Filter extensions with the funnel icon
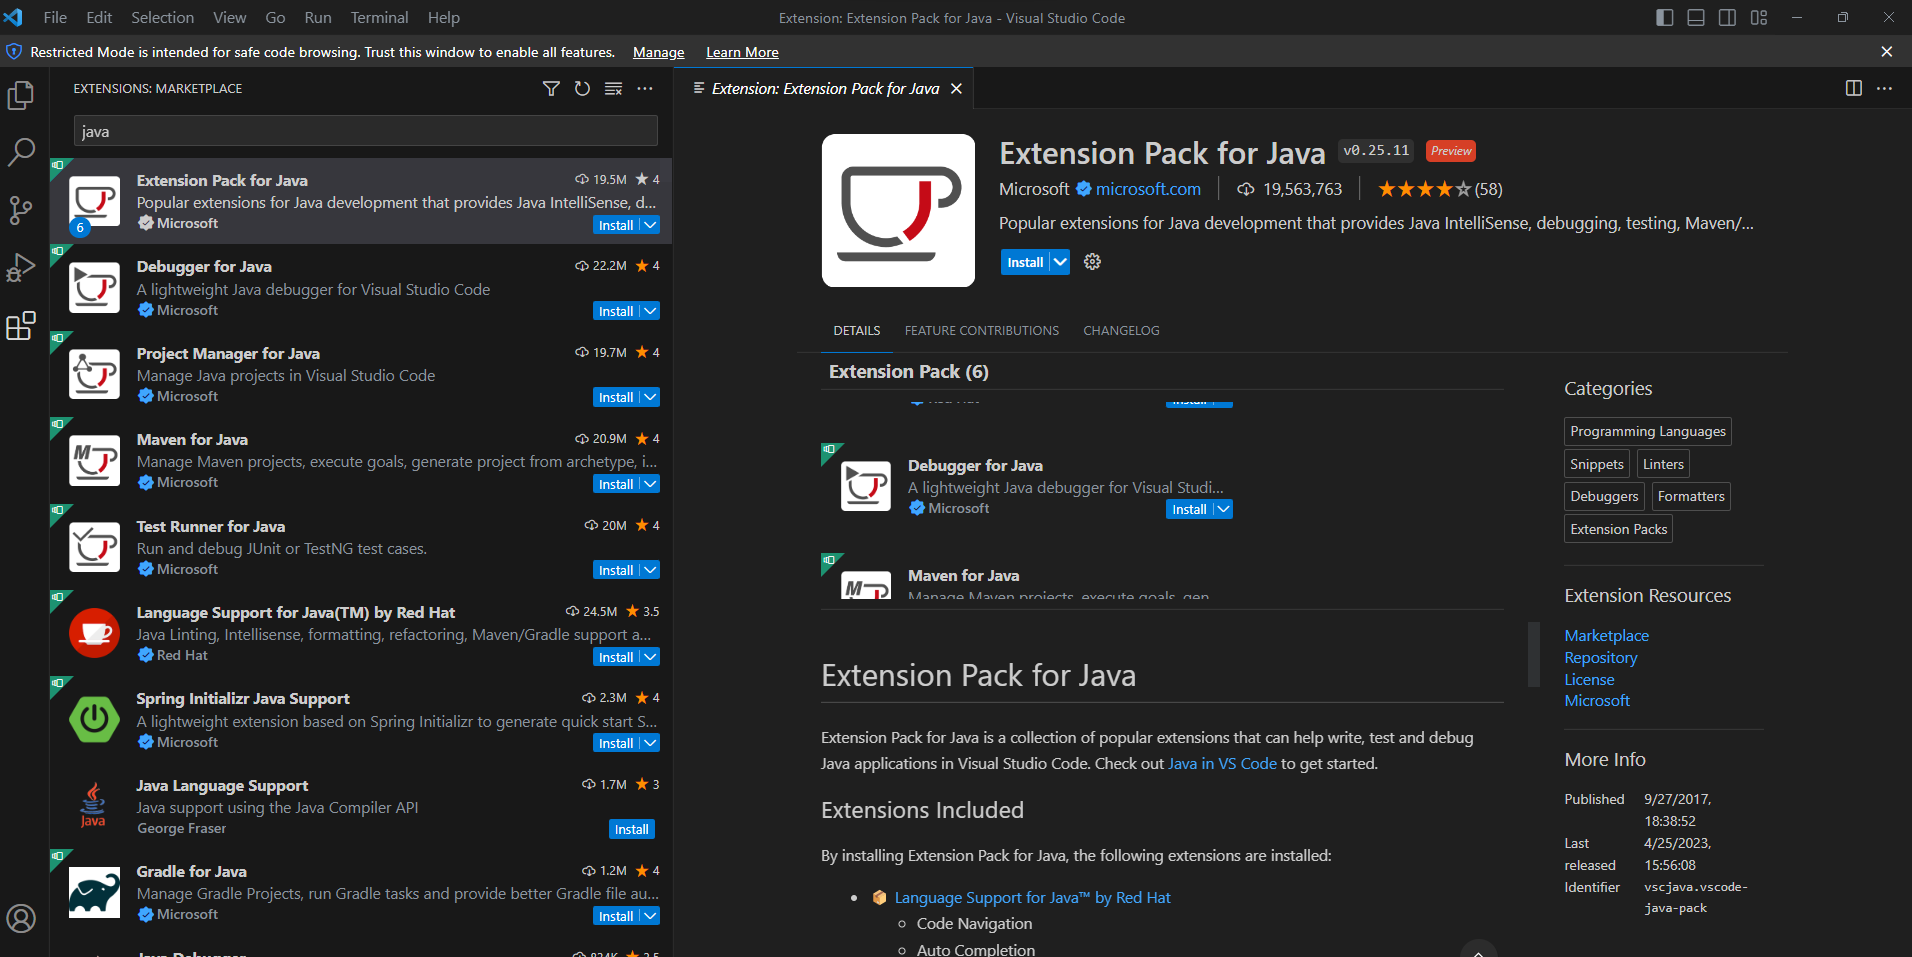The width and height of the screenshot is (1912, 957). click(551, 89)
